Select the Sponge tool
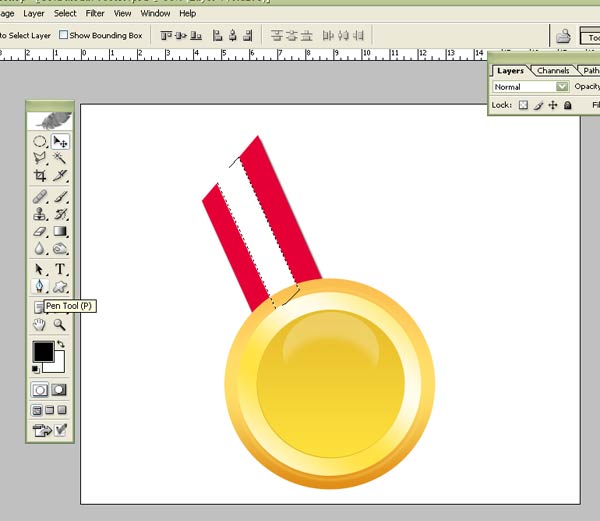 tap(60, 249)
